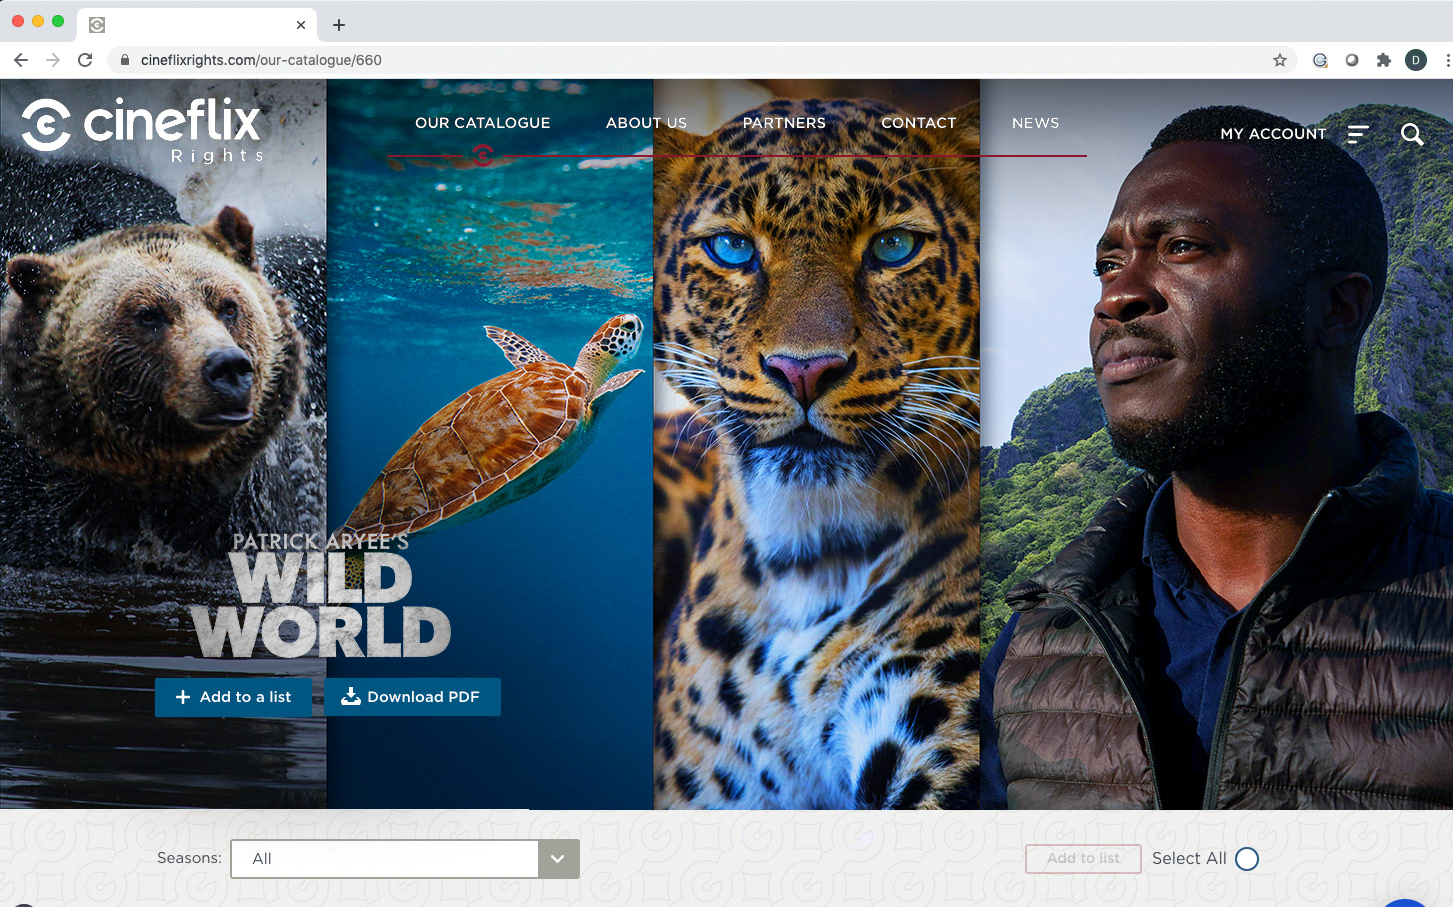Click the Patrick Aryee's Wild World title
1453x907 pixels.
[x=321, y=596]
